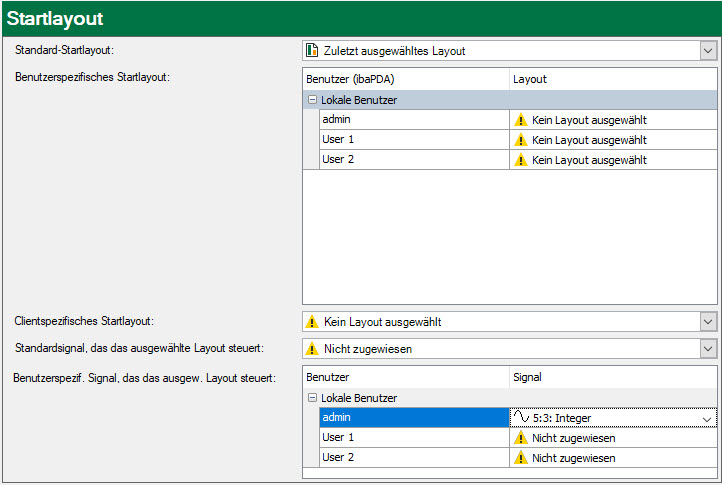Image resolution: width=722 pixels, height=485 pixels.
Task: Click warning icon in Clientspezifisches Startlayout field
Action: pyautogui.click(x=312, y=323)
